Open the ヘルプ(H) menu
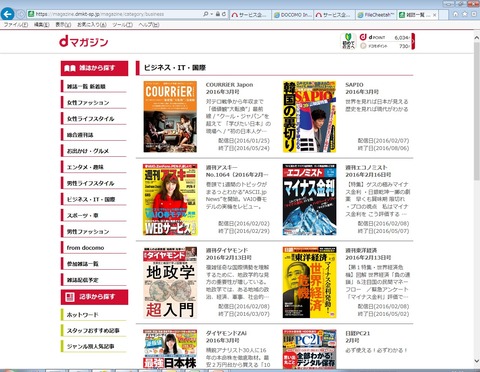This screenshot has height=372, width=480. click(149, 25)
